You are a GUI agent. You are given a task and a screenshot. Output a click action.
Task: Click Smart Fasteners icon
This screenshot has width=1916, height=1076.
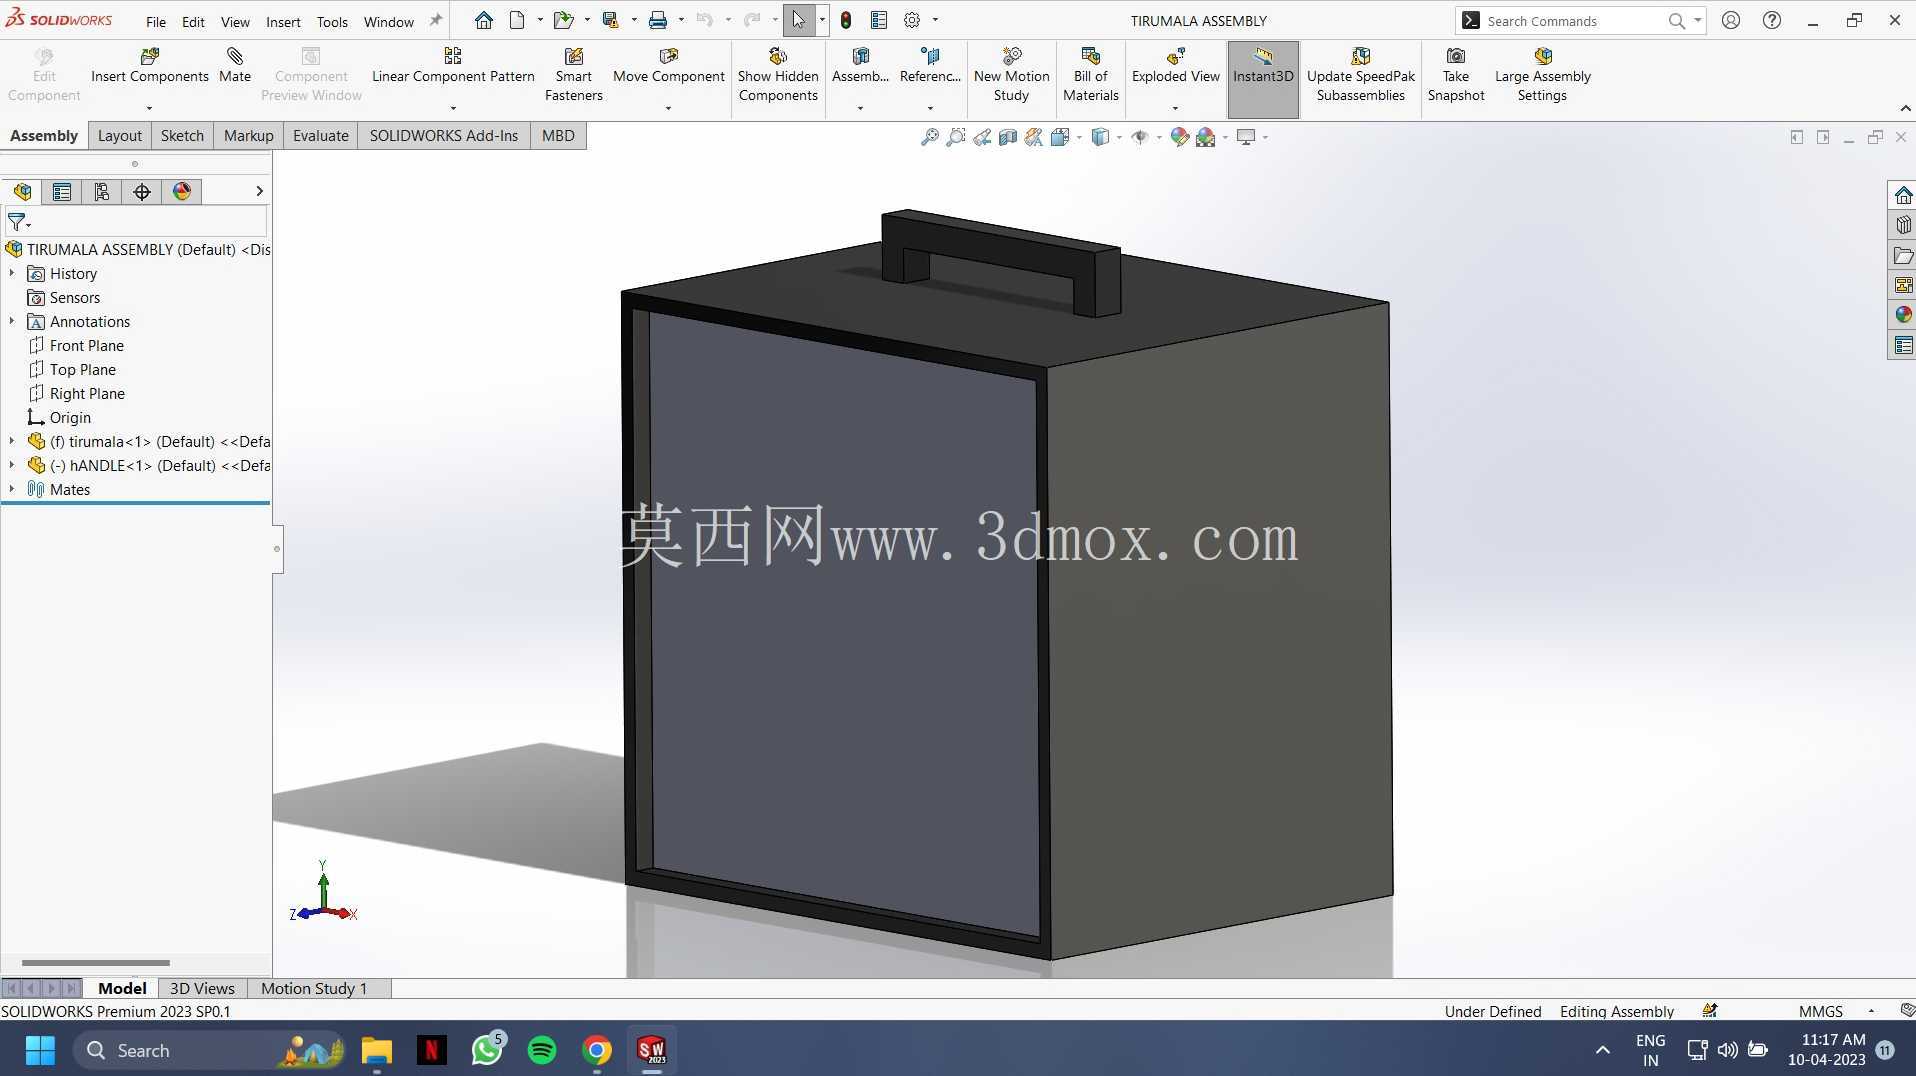[574, 74]
